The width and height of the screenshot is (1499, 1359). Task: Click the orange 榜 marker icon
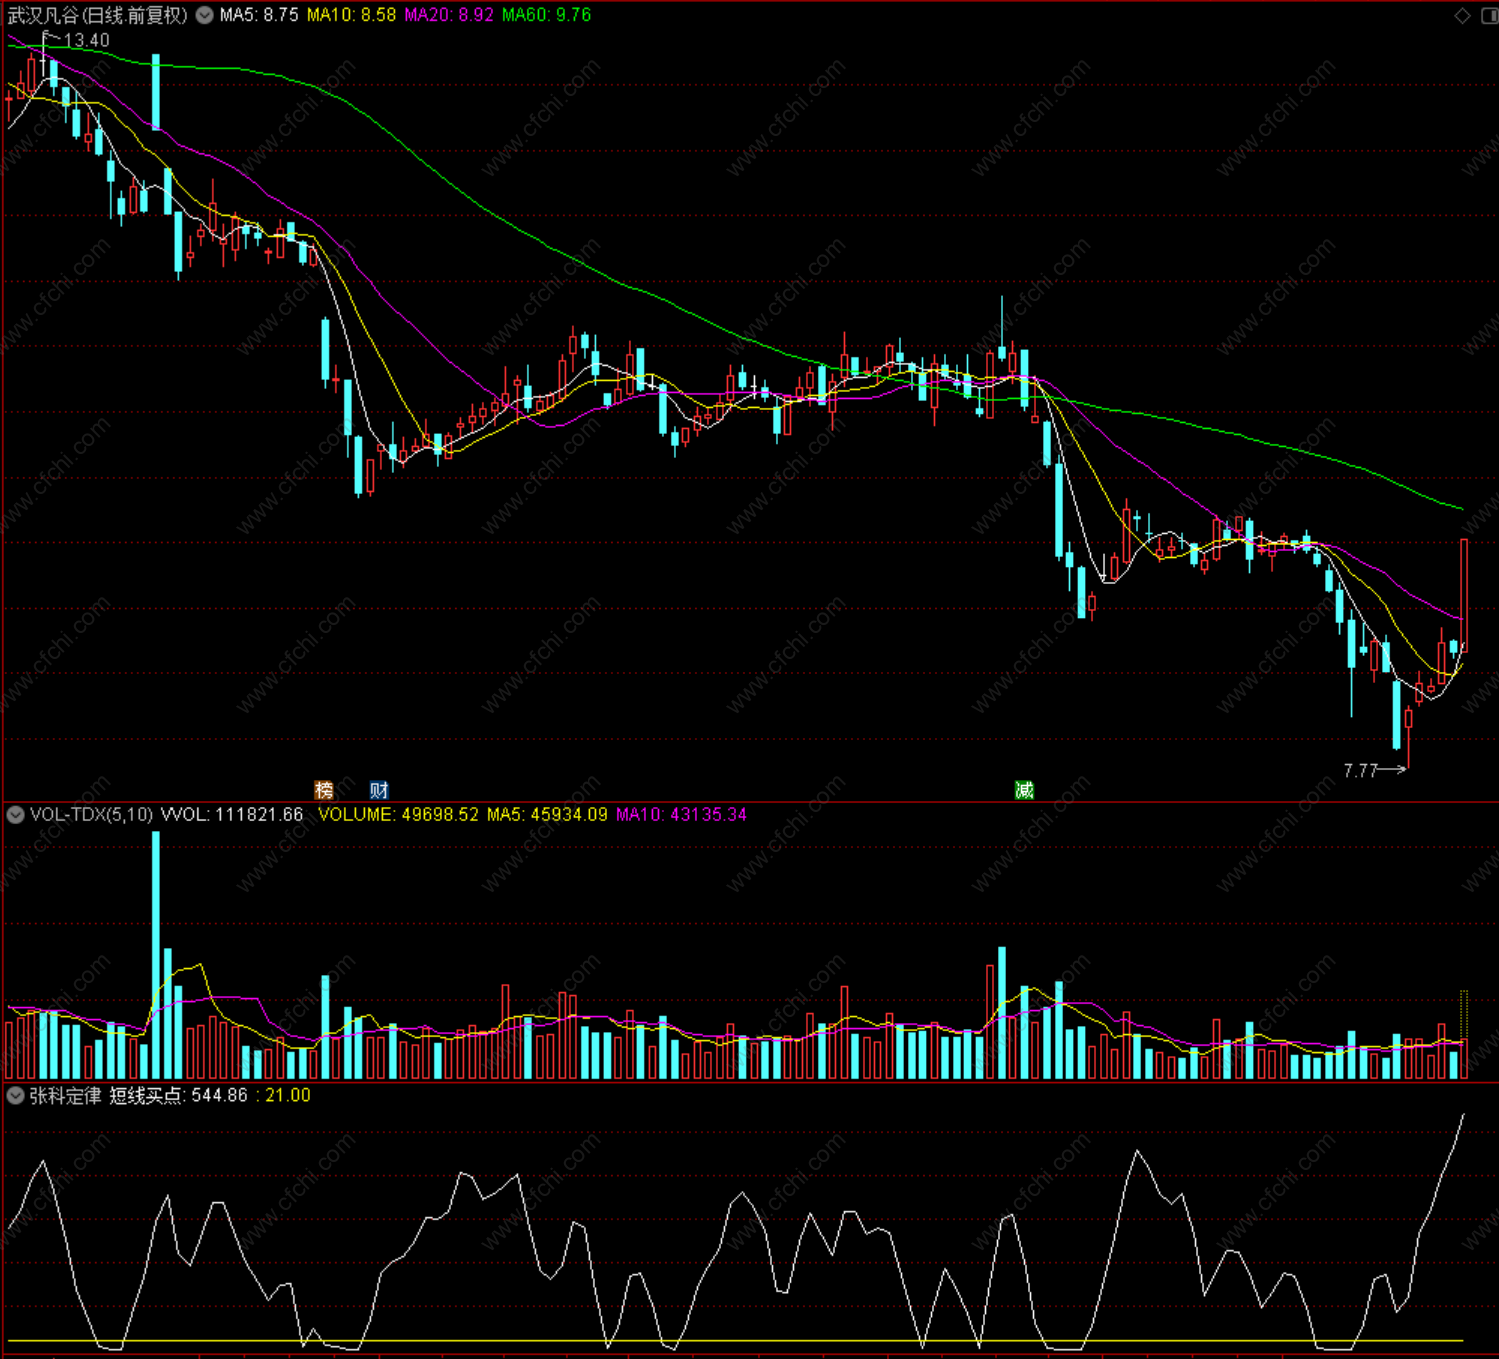point(324,790)
